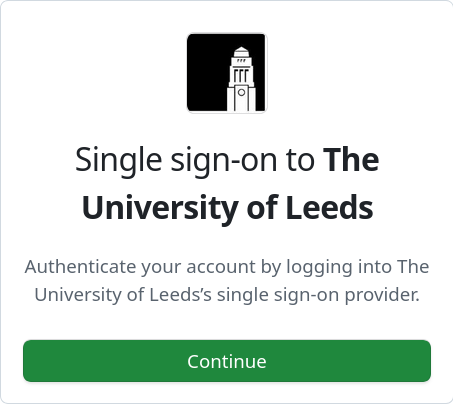Click the word 'University' in the bold heading
The width and height of the screenshot is (453, 405).
[x=160, y=208]
